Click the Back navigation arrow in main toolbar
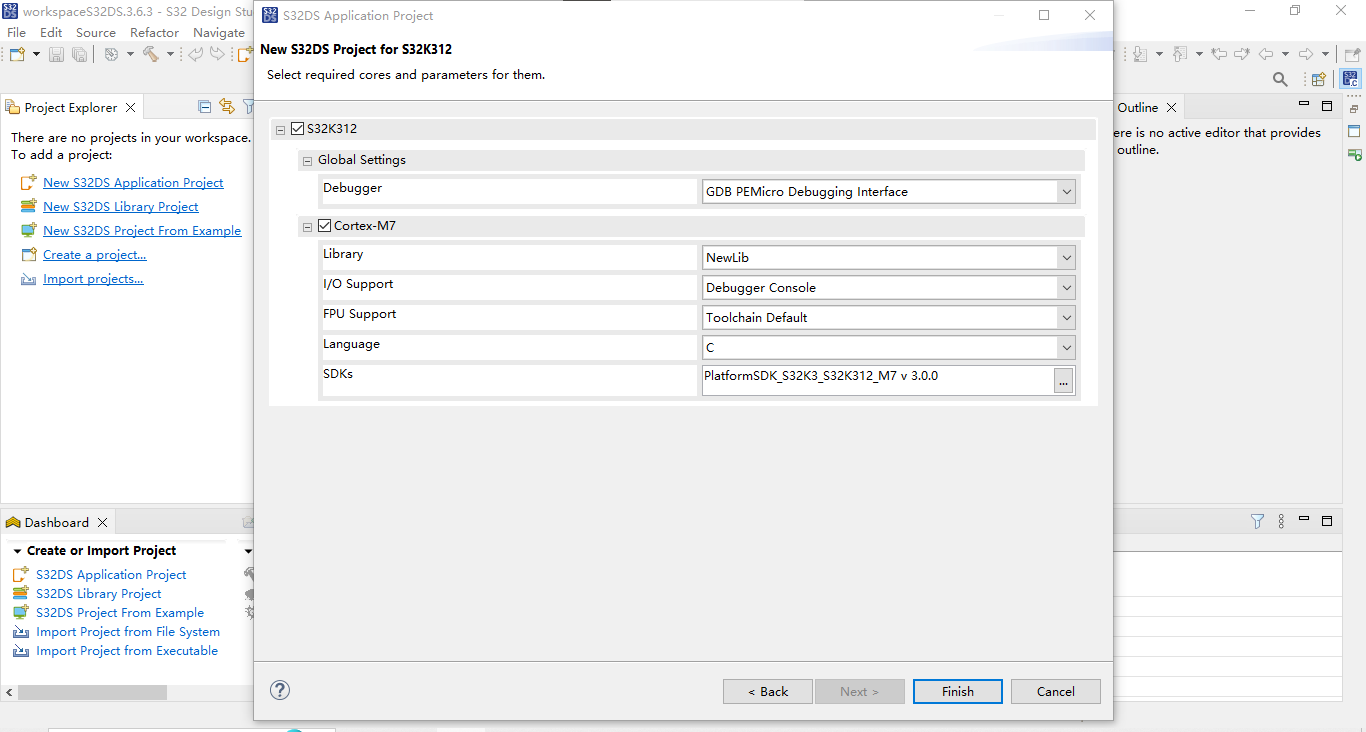 coord(1265,54)
